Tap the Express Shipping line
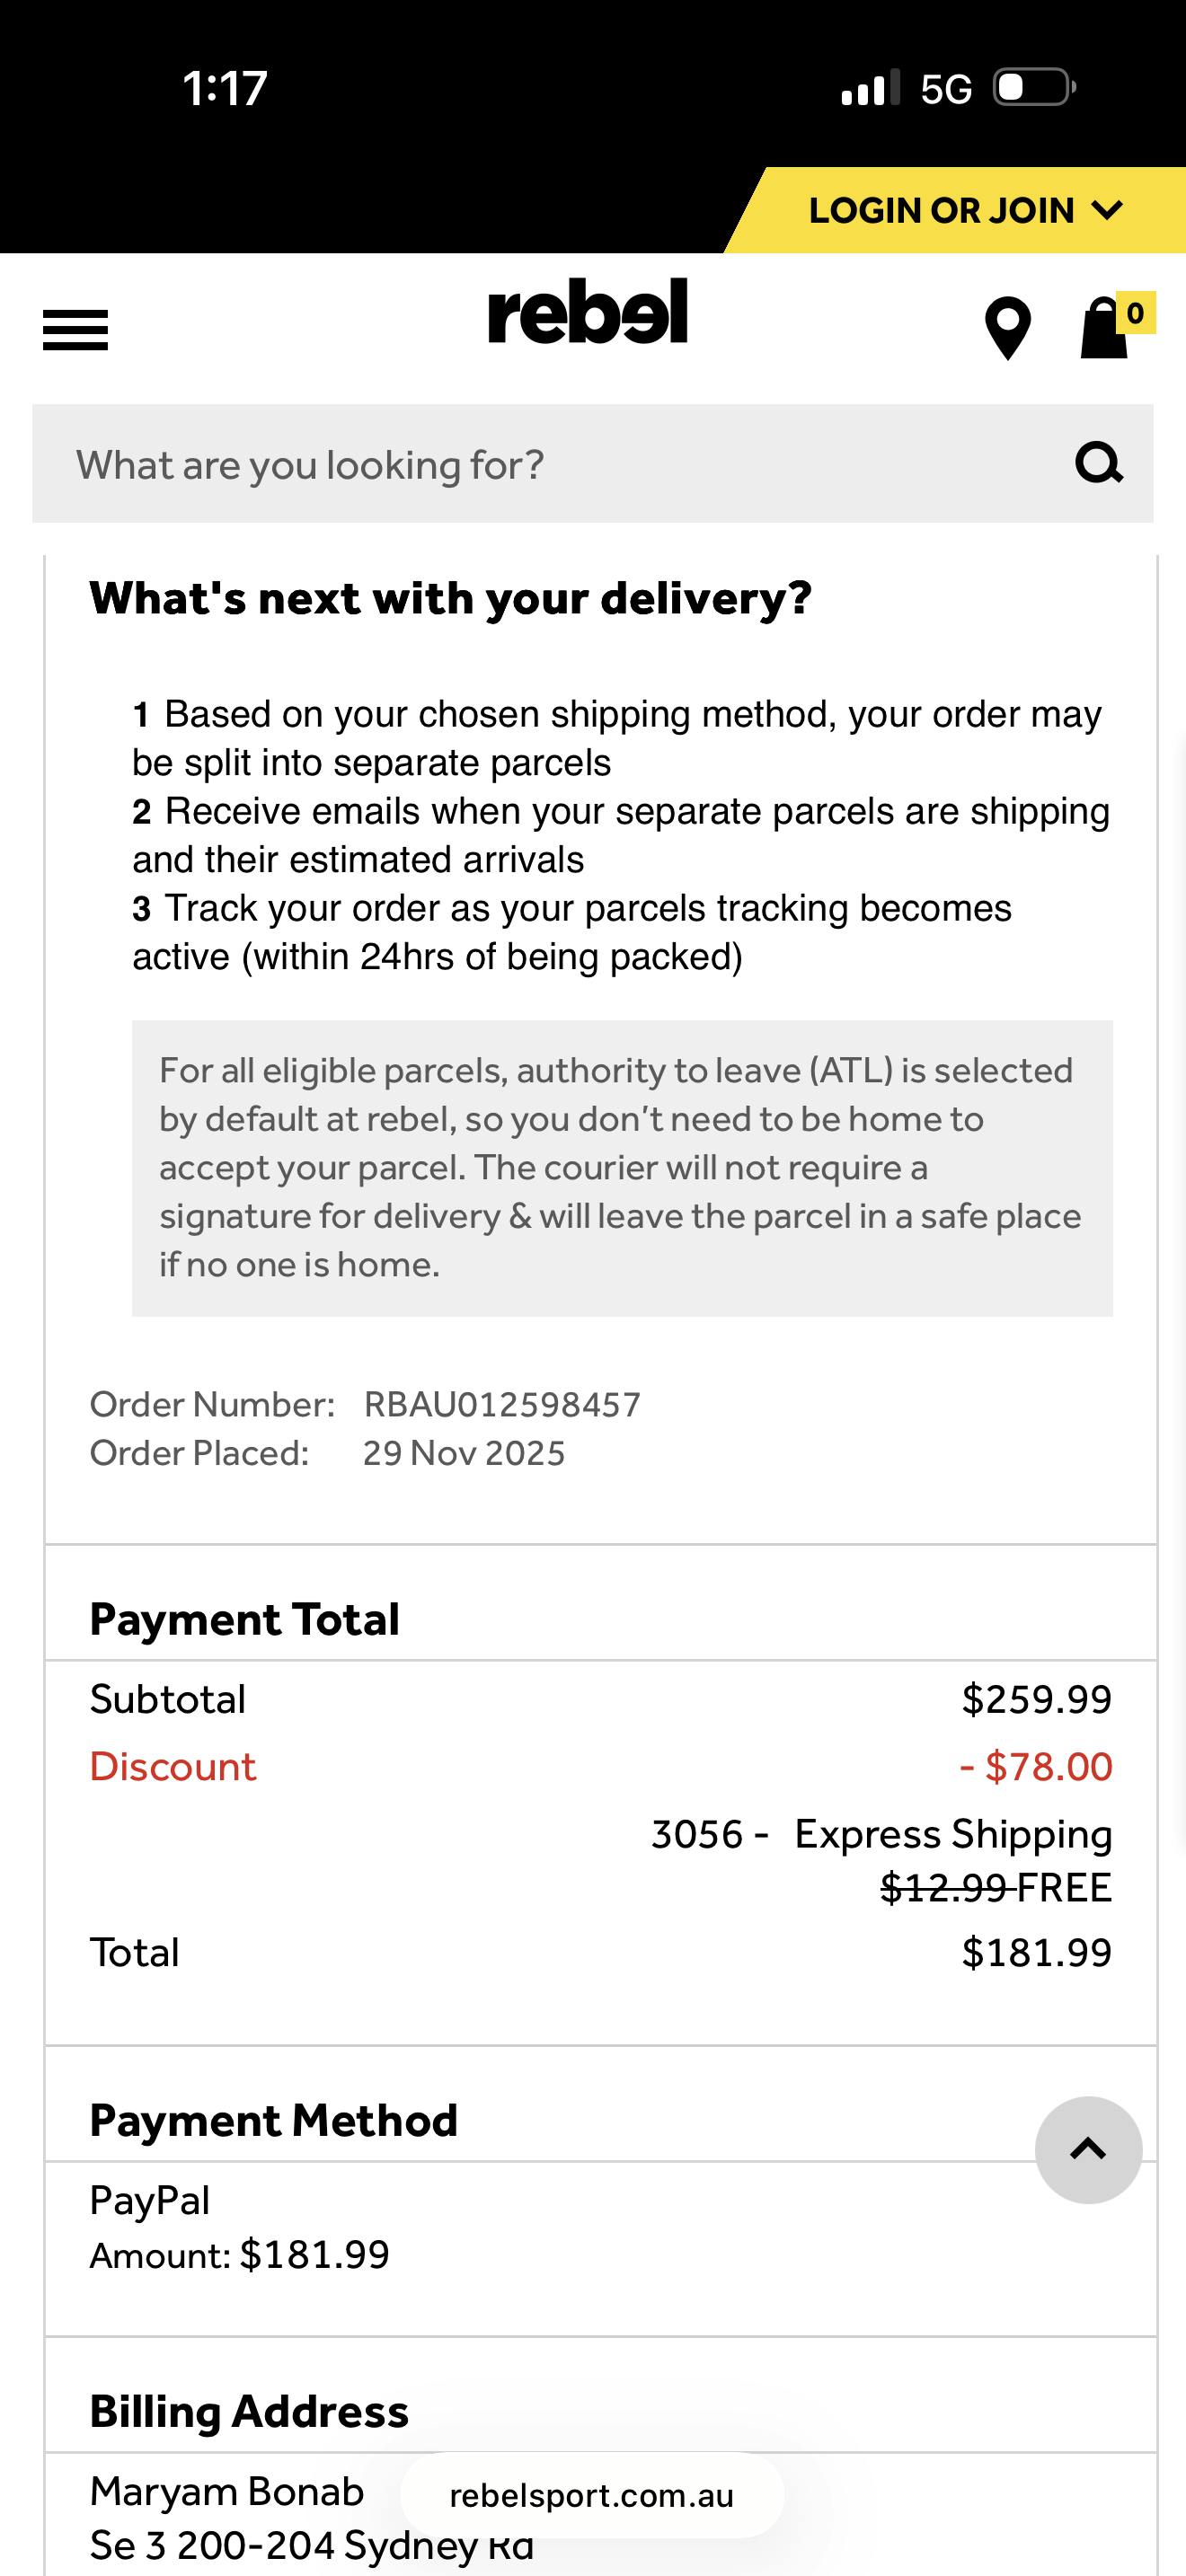Viewport: 1186px width, 2576px height. [952, 1835]
